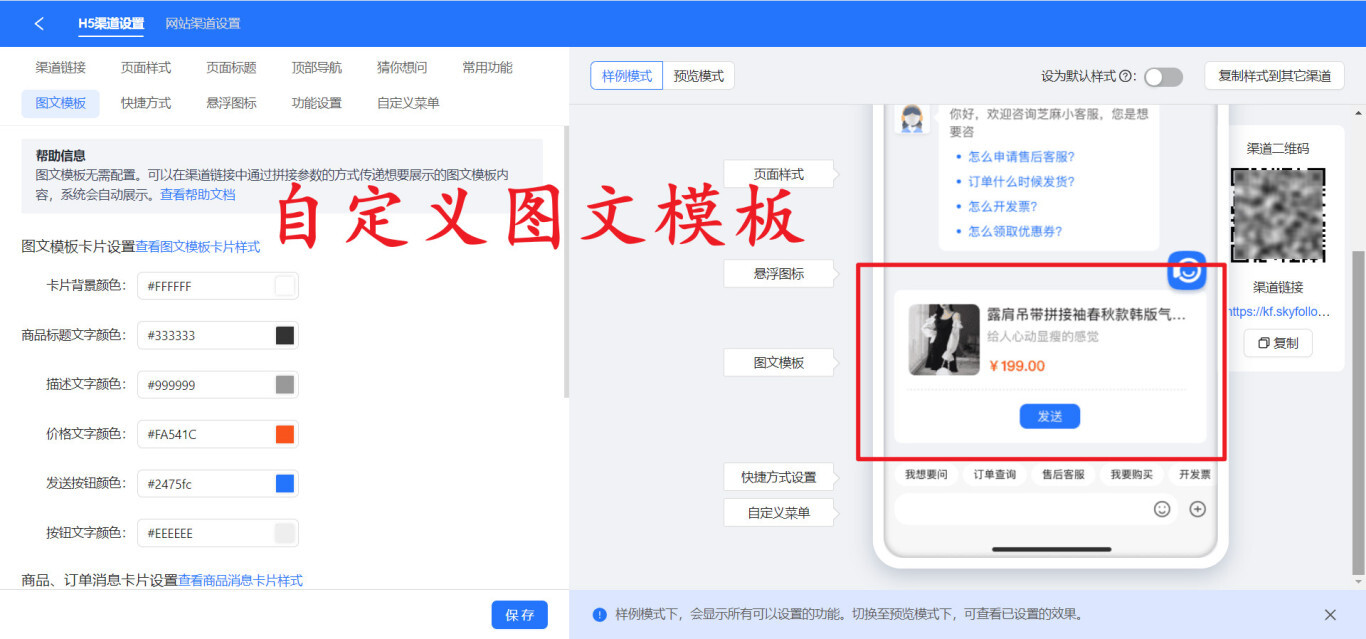Open the 悬浮图标 settings tab
Image resolution: width=1366 pixels, height=639 pixels.
tap(231, 103)
